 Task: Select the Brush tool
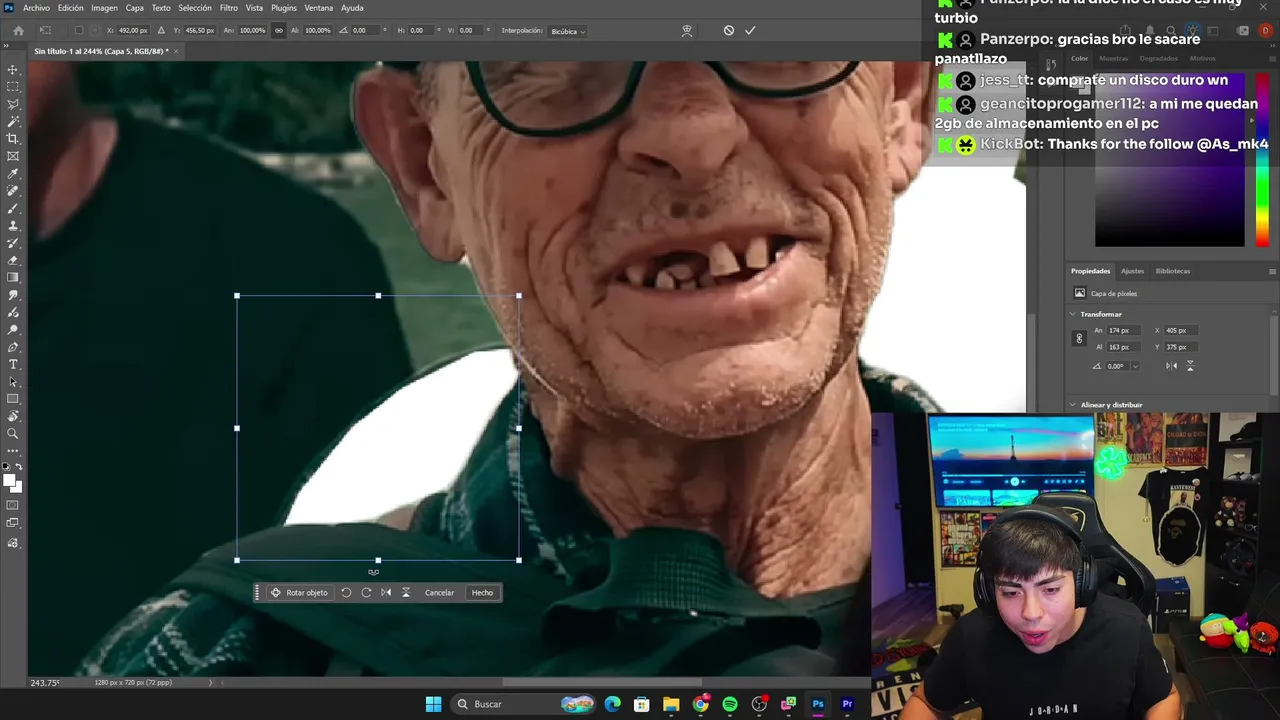coord(13,208)
